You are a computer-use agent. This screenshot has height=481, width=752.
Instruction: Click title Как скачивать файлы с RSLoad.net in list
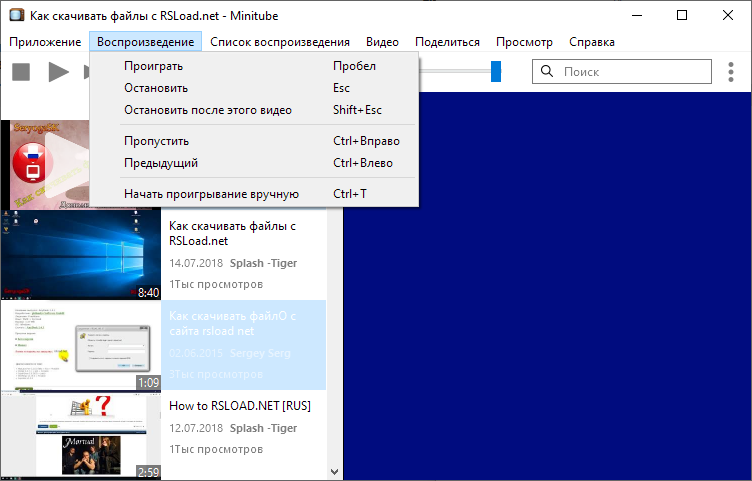pyautogui.click(x=232, y=233)
